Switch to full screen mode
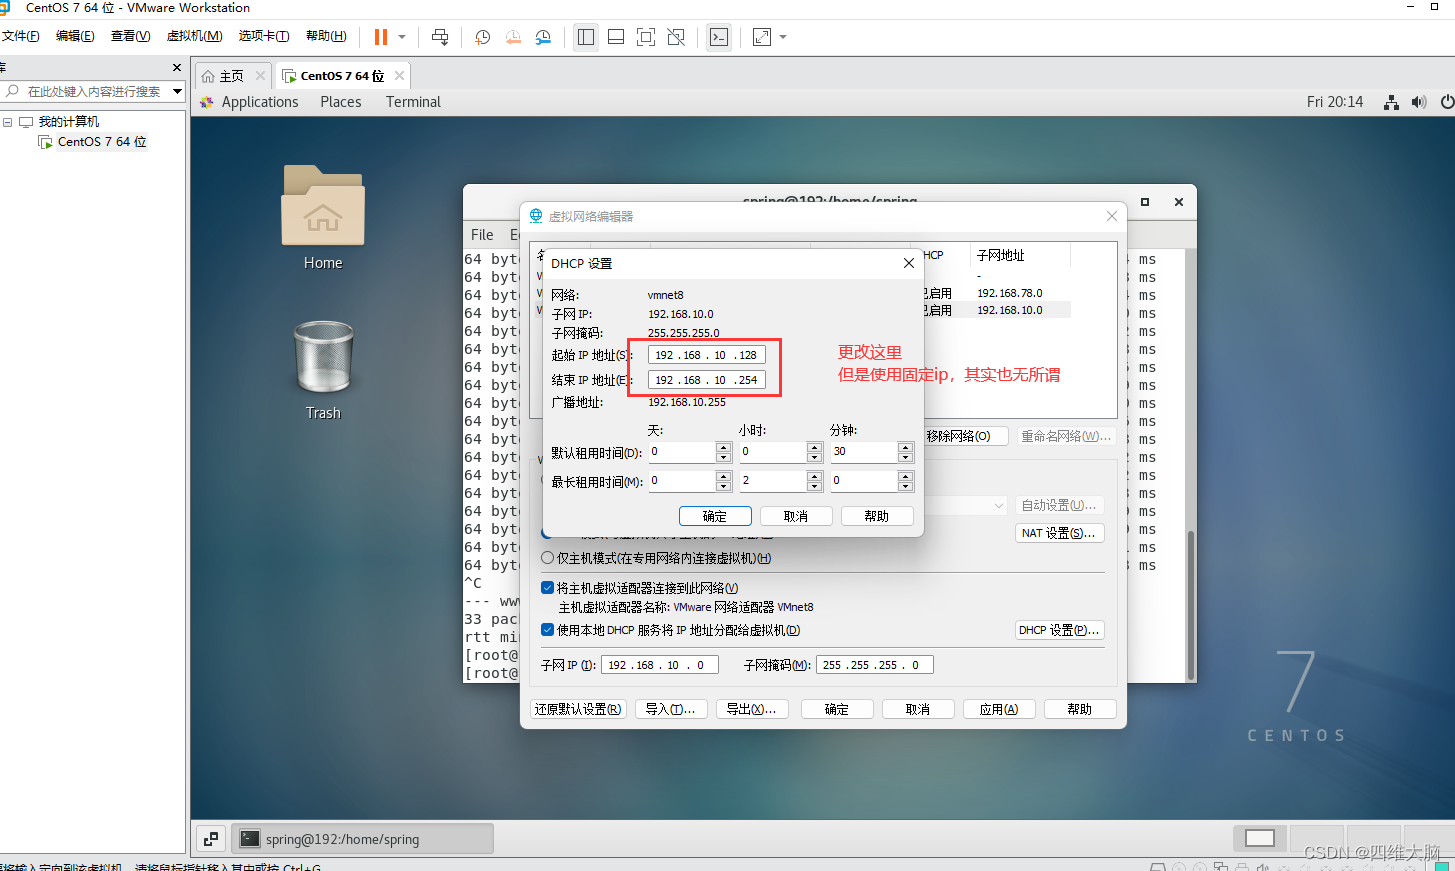 click(x=646, y=37)
